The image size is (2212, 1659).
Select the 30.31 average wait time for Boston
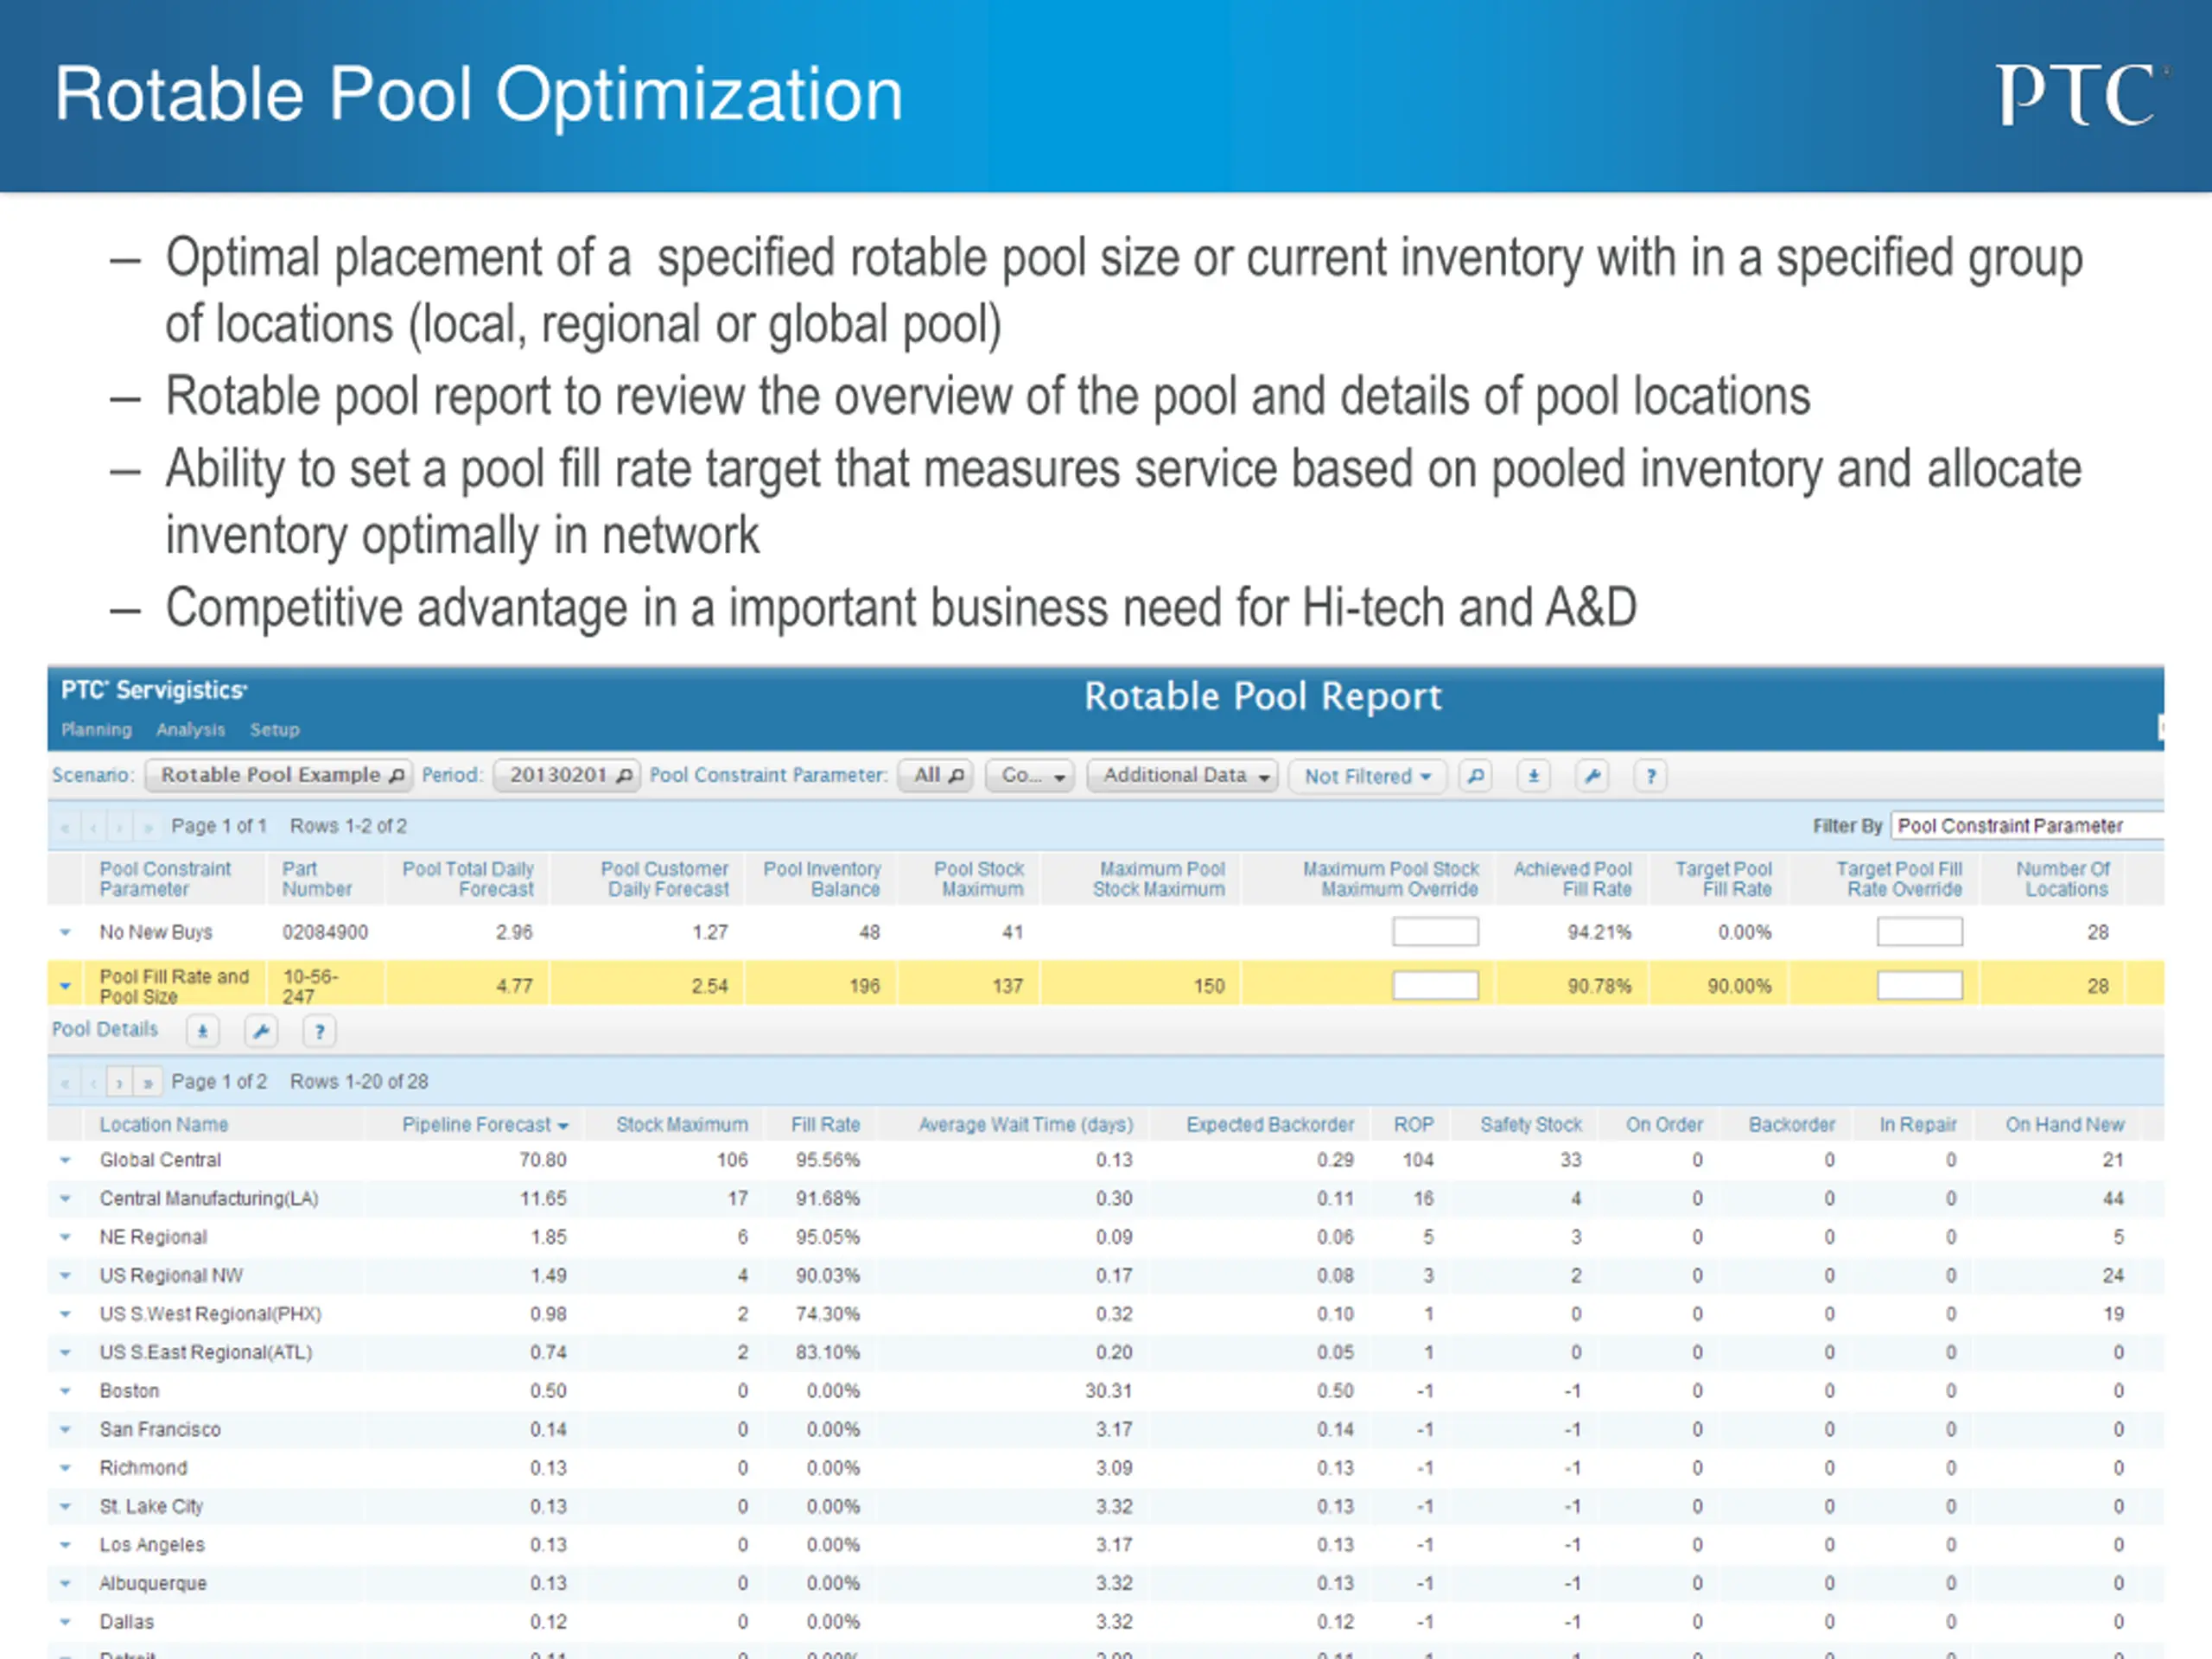click(x=1109, y=1391)
